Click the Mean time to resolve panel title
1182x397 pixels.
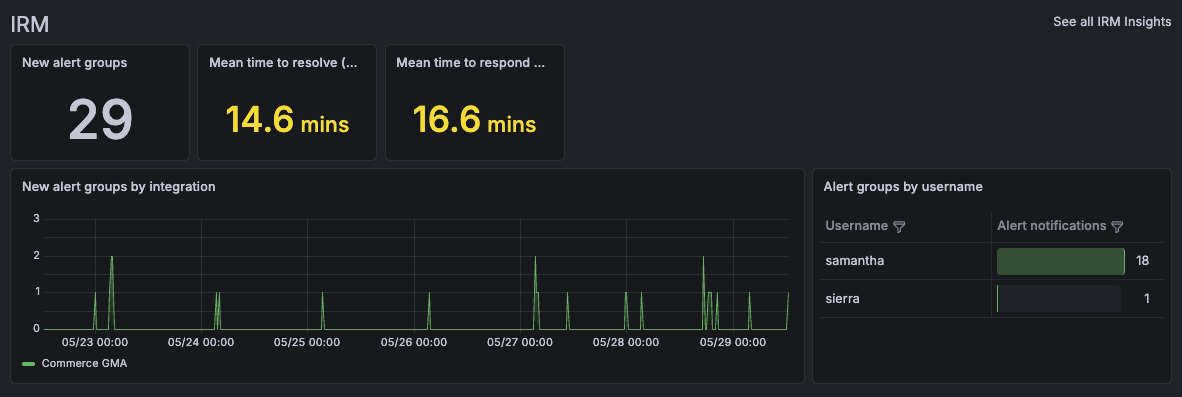coord(283,63)
